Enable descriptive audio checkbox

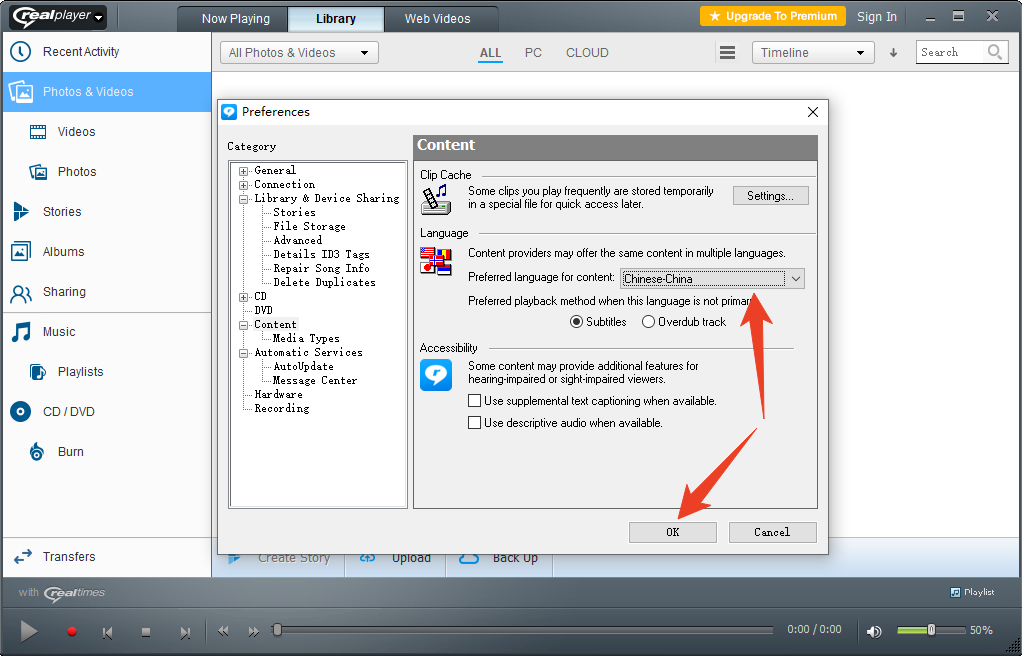click(475, 423)
